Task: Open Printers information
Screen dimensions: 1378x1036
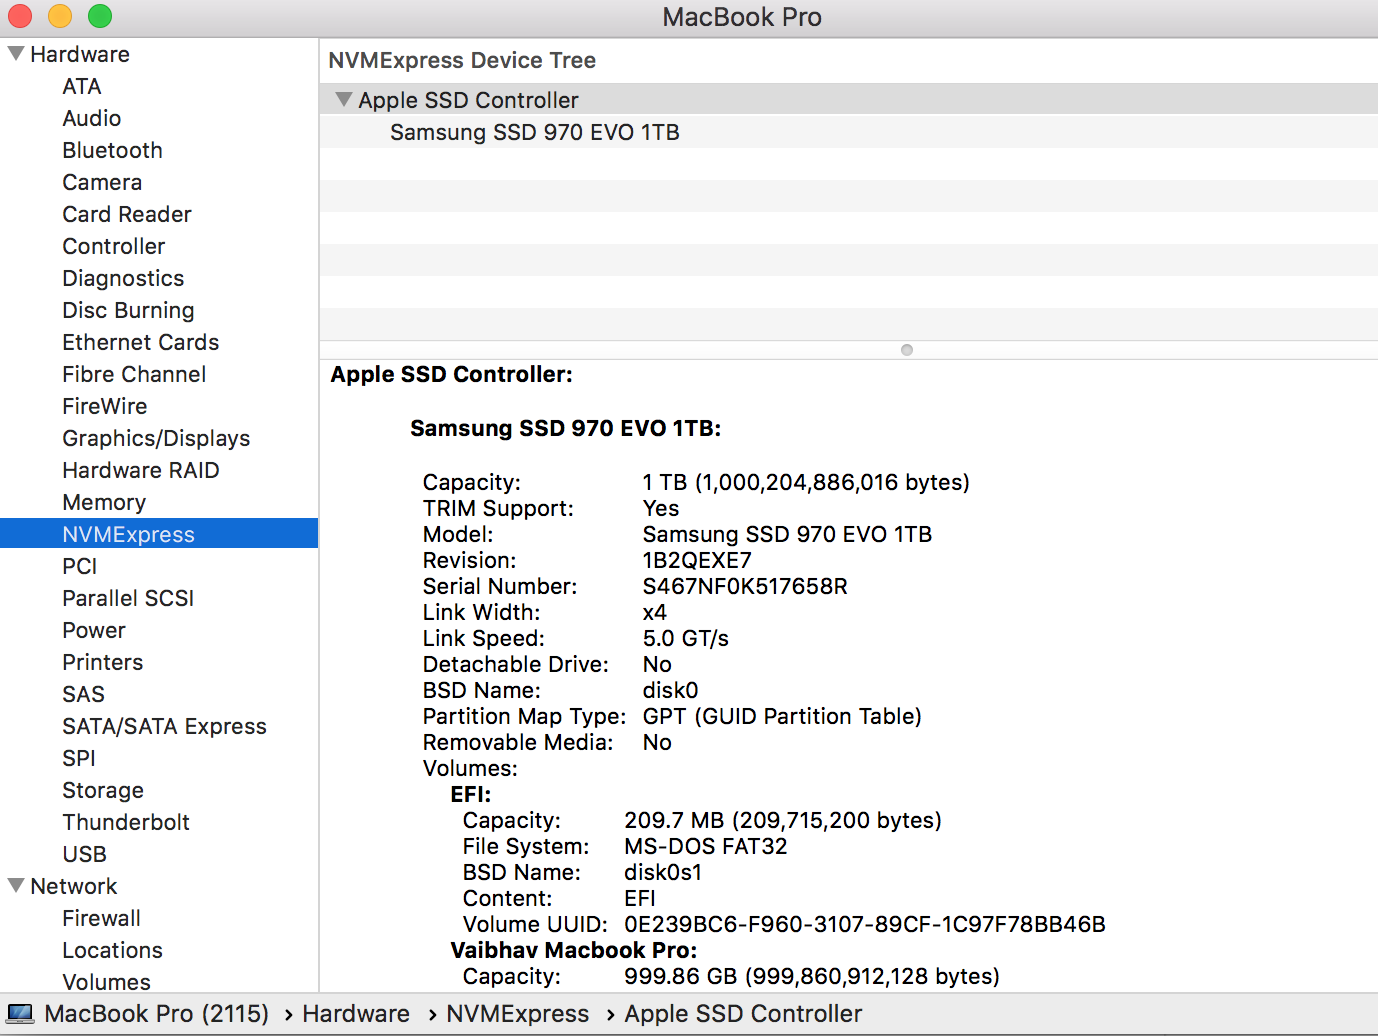Action: [x=103, y=662]
